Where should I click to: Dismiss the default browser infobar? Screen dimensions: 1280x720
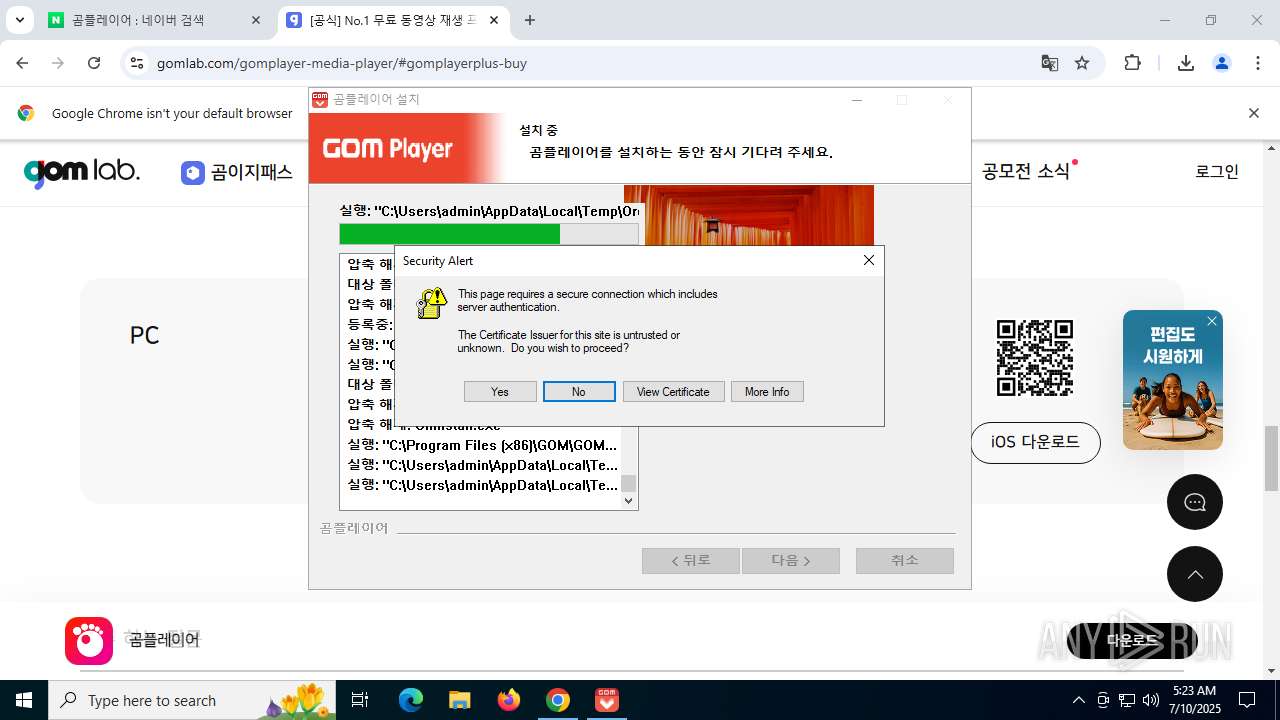(x=1253, y=113)
